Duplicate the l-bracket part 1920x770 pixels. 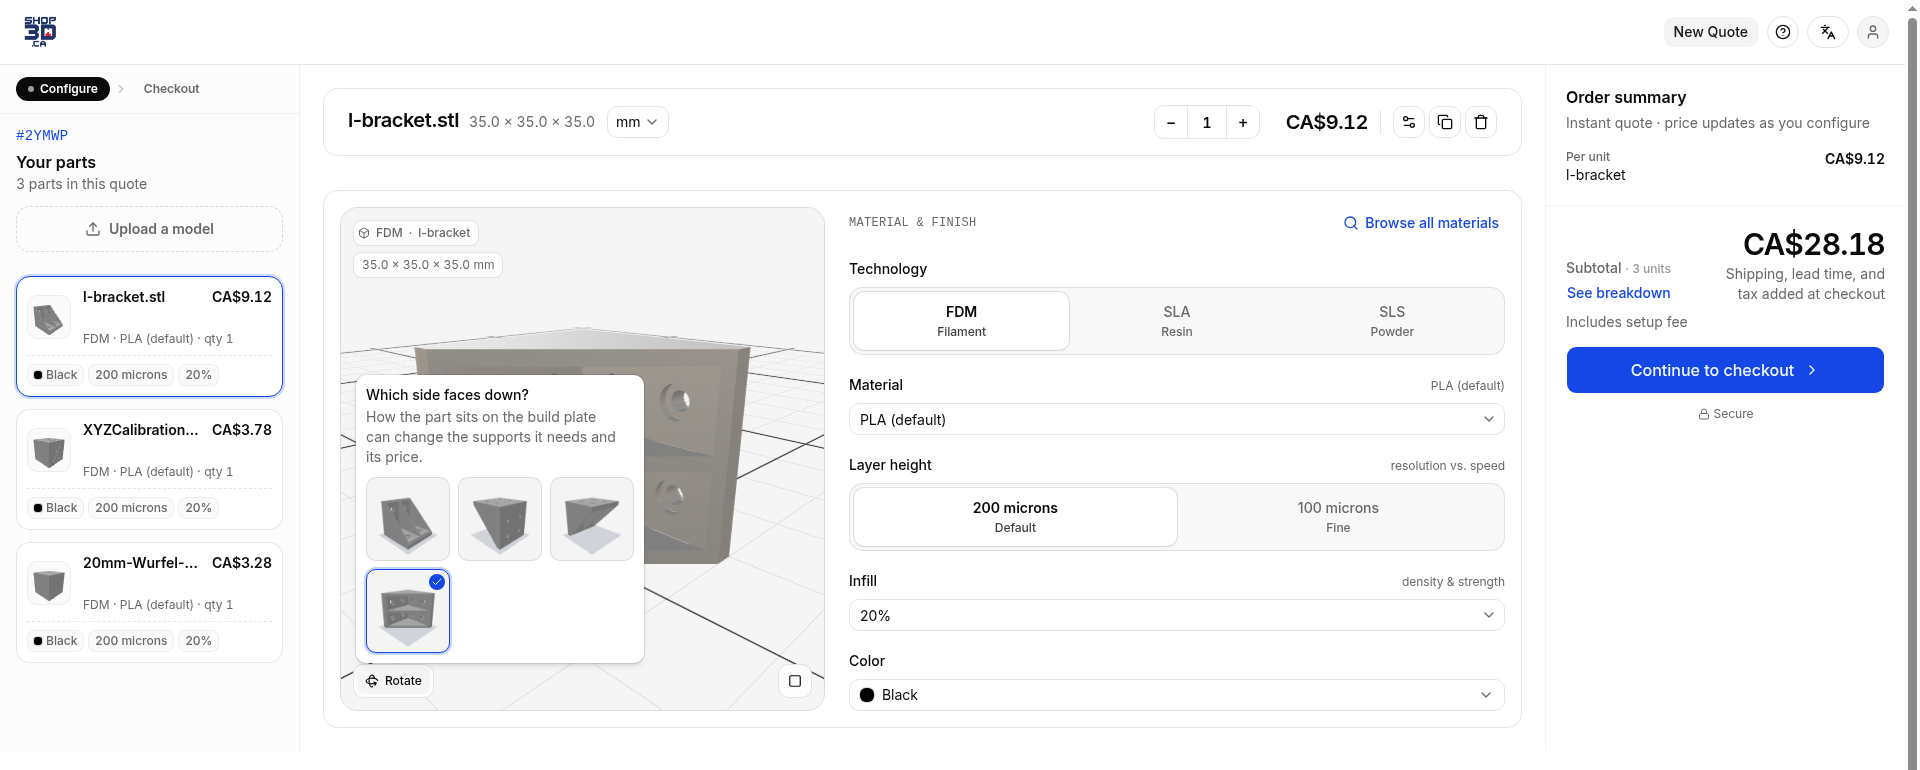point(1444,122)
